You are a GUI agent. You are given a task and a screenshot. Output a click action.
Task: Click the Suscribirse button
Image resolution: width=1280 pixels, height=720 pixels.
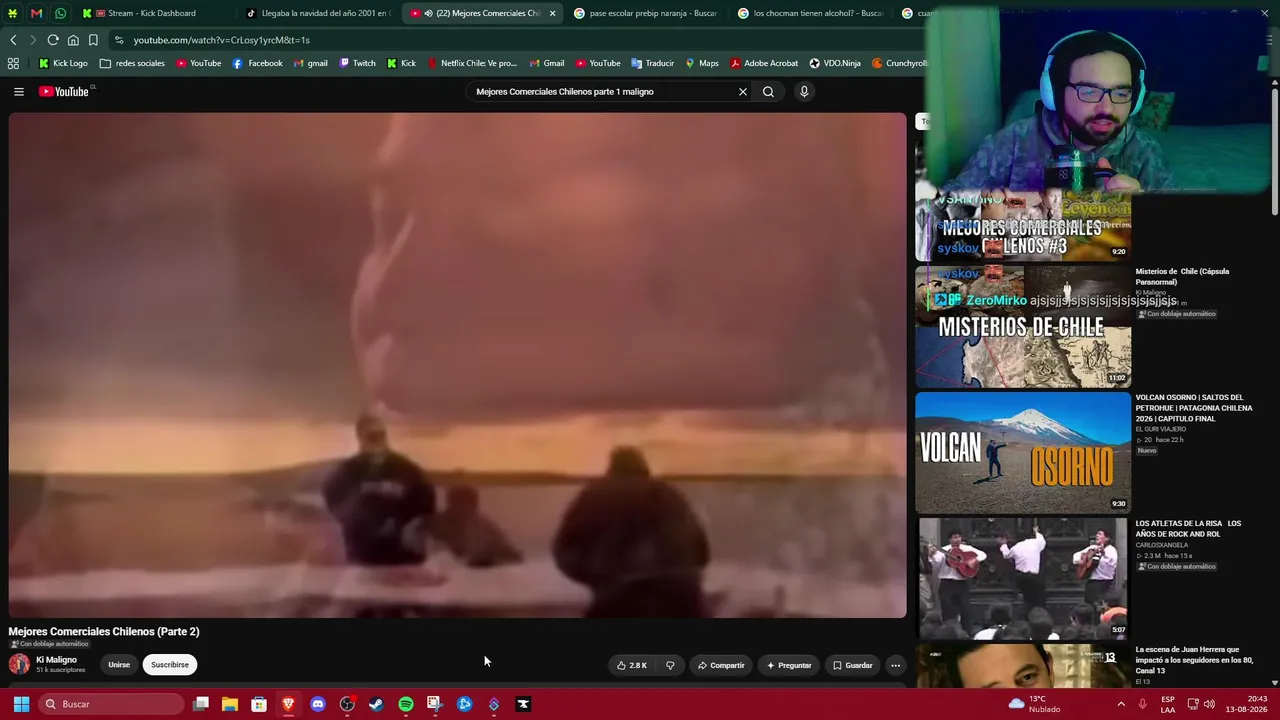tap(170, 665)
